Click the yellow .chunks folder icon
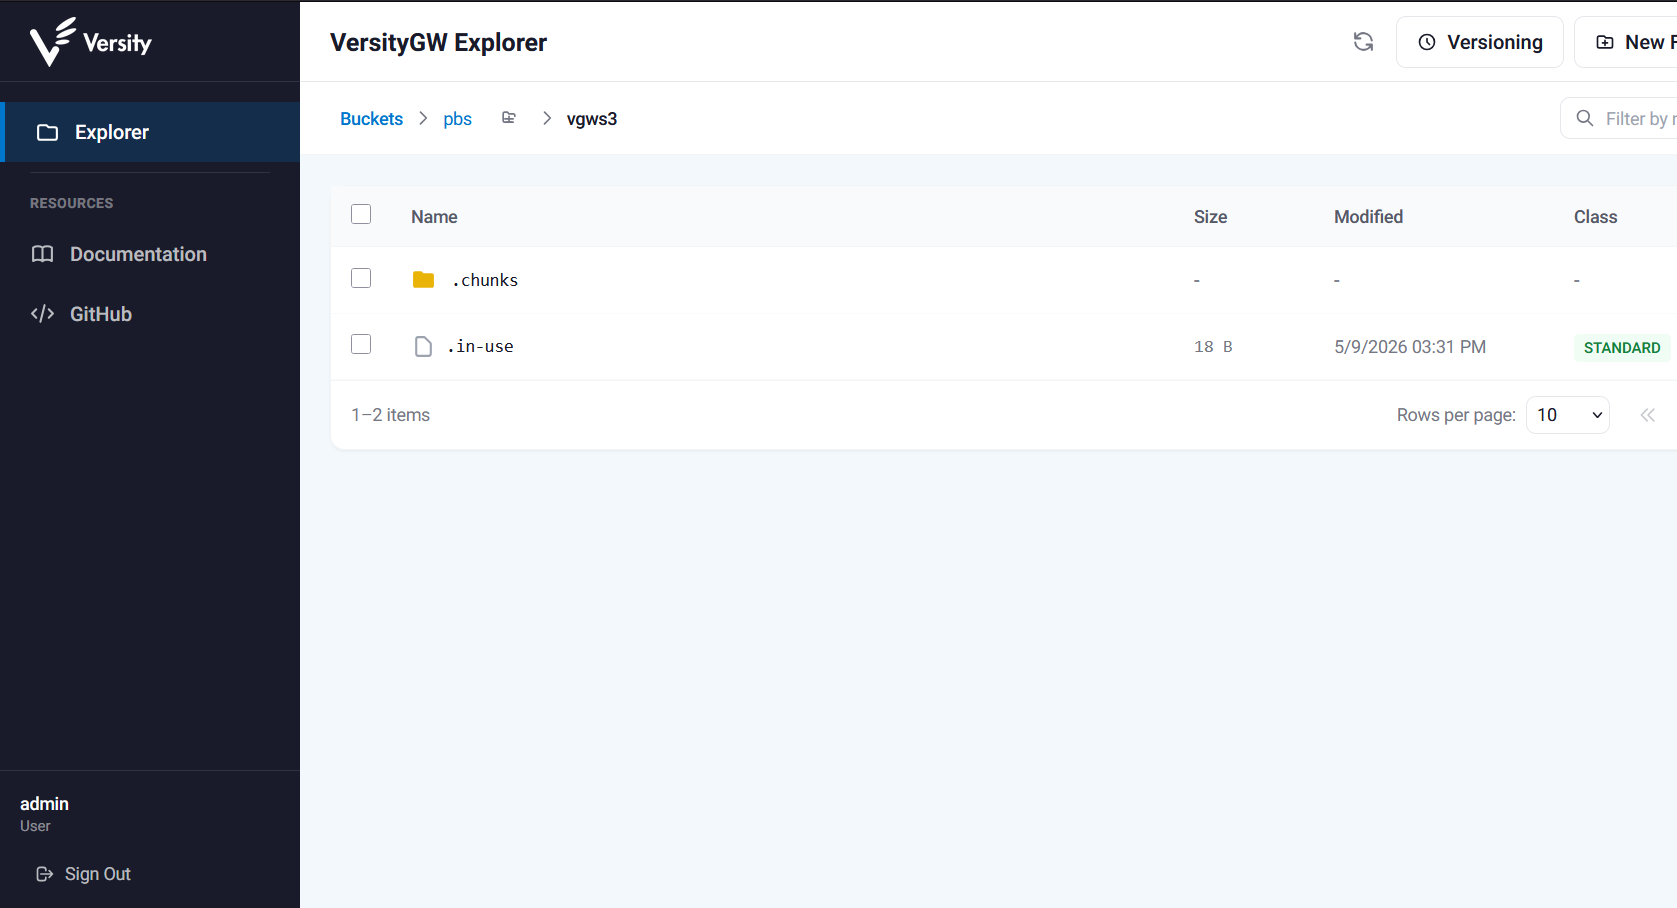 point(423,280)
